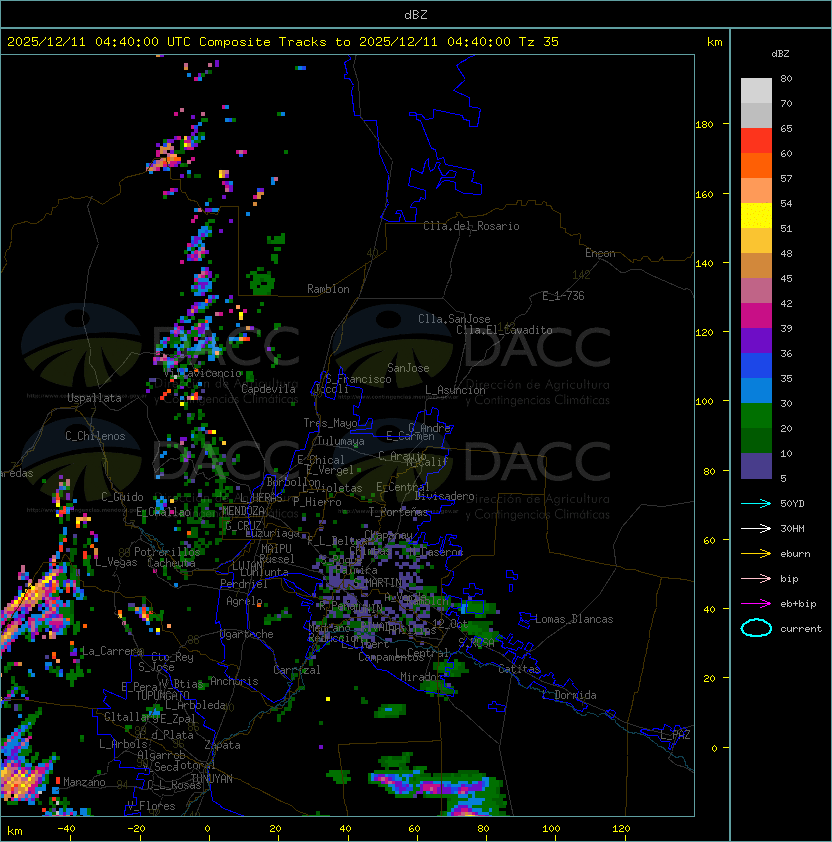832x842 pixels.
Task: Click the 'Clla.del_Rosario' map label
Action: point(471,226)
